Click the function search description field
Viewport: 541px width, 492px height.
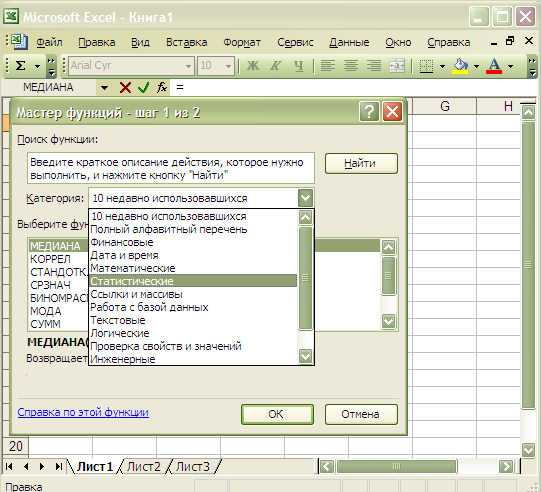click(171, 168)
